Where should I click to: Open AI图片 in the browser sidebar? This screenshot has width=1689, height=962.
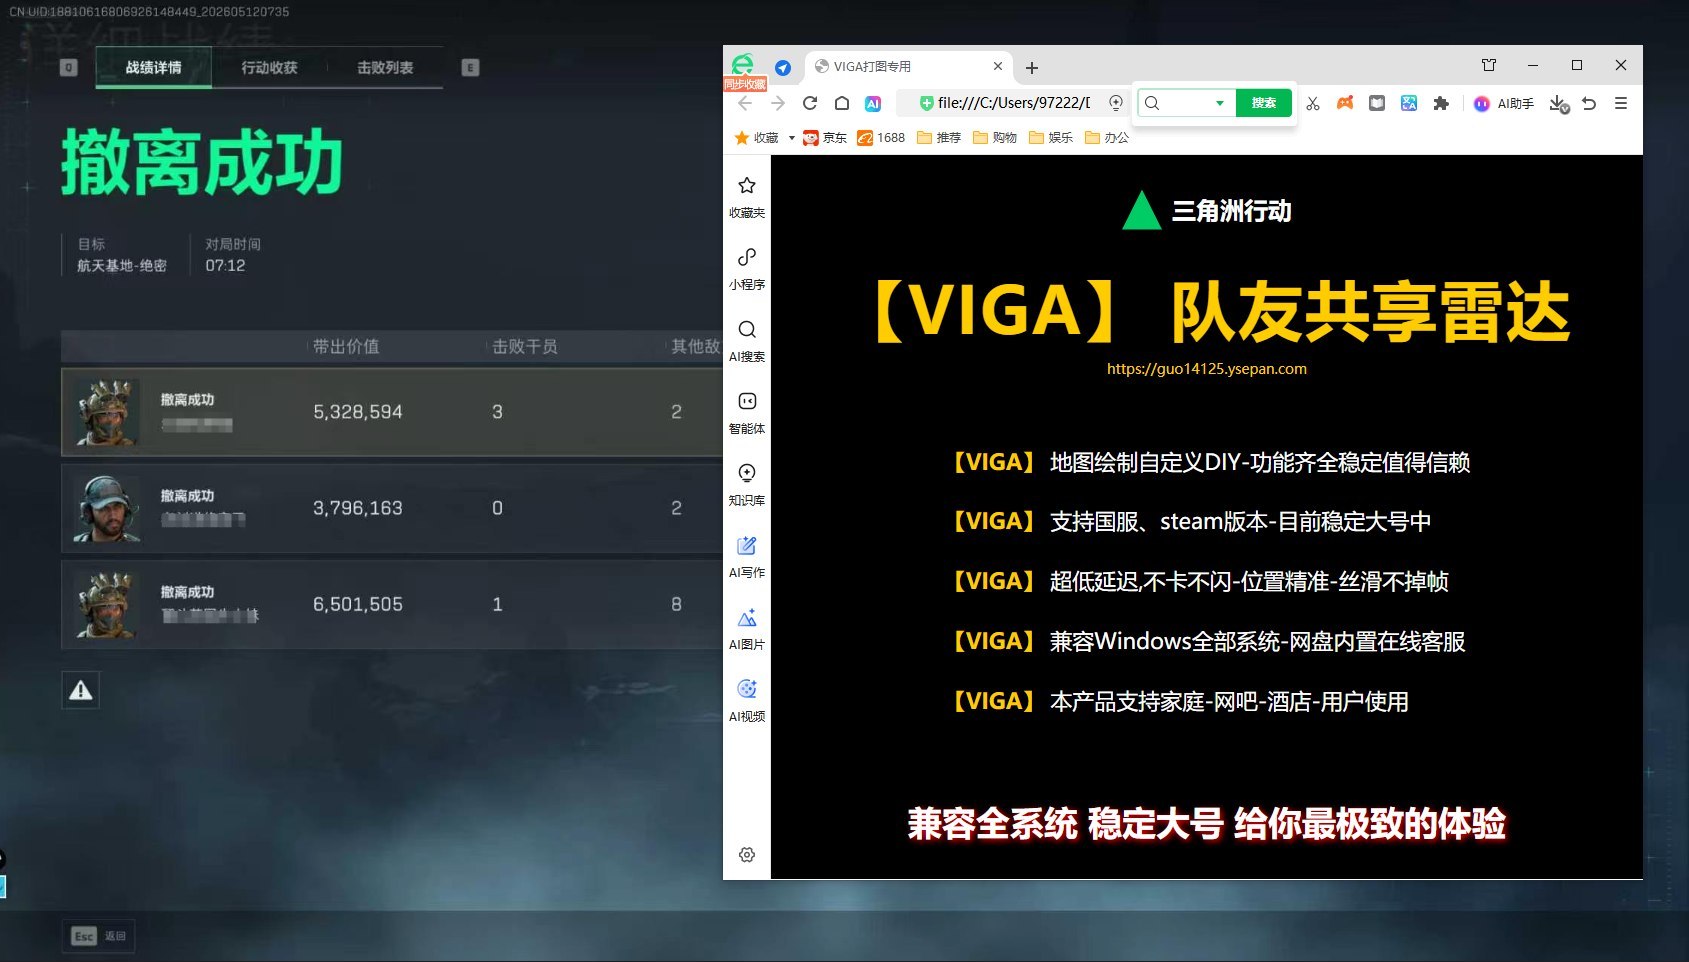(747, 629)
